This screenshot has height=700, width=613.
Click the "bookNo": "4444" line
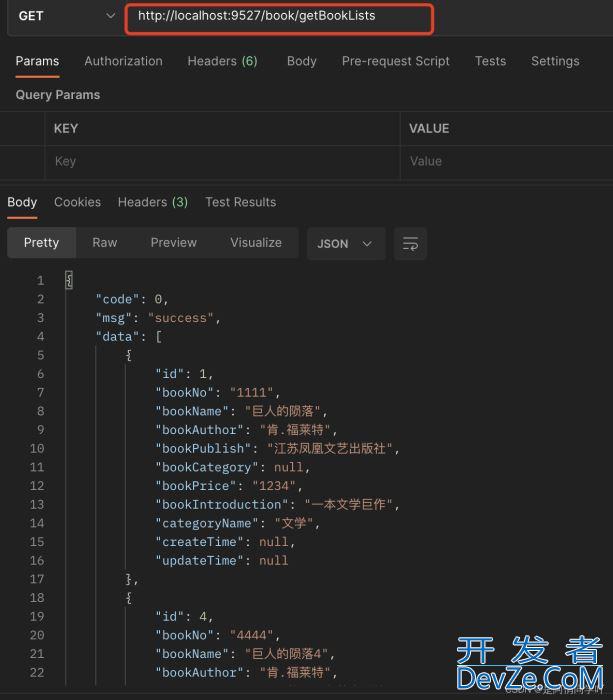[217, 635]
